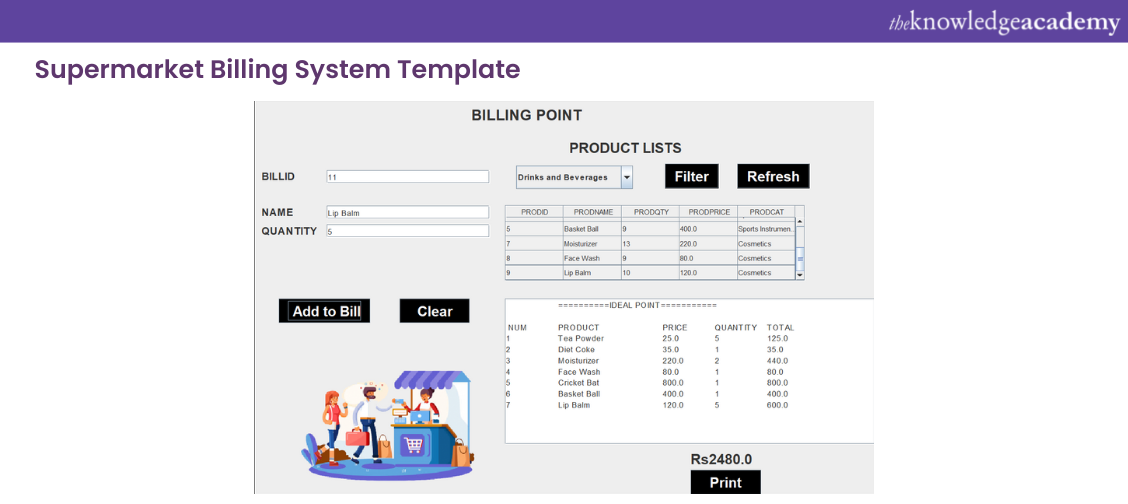
Task: Click the Add to Bill button
Action: point(325,311)
